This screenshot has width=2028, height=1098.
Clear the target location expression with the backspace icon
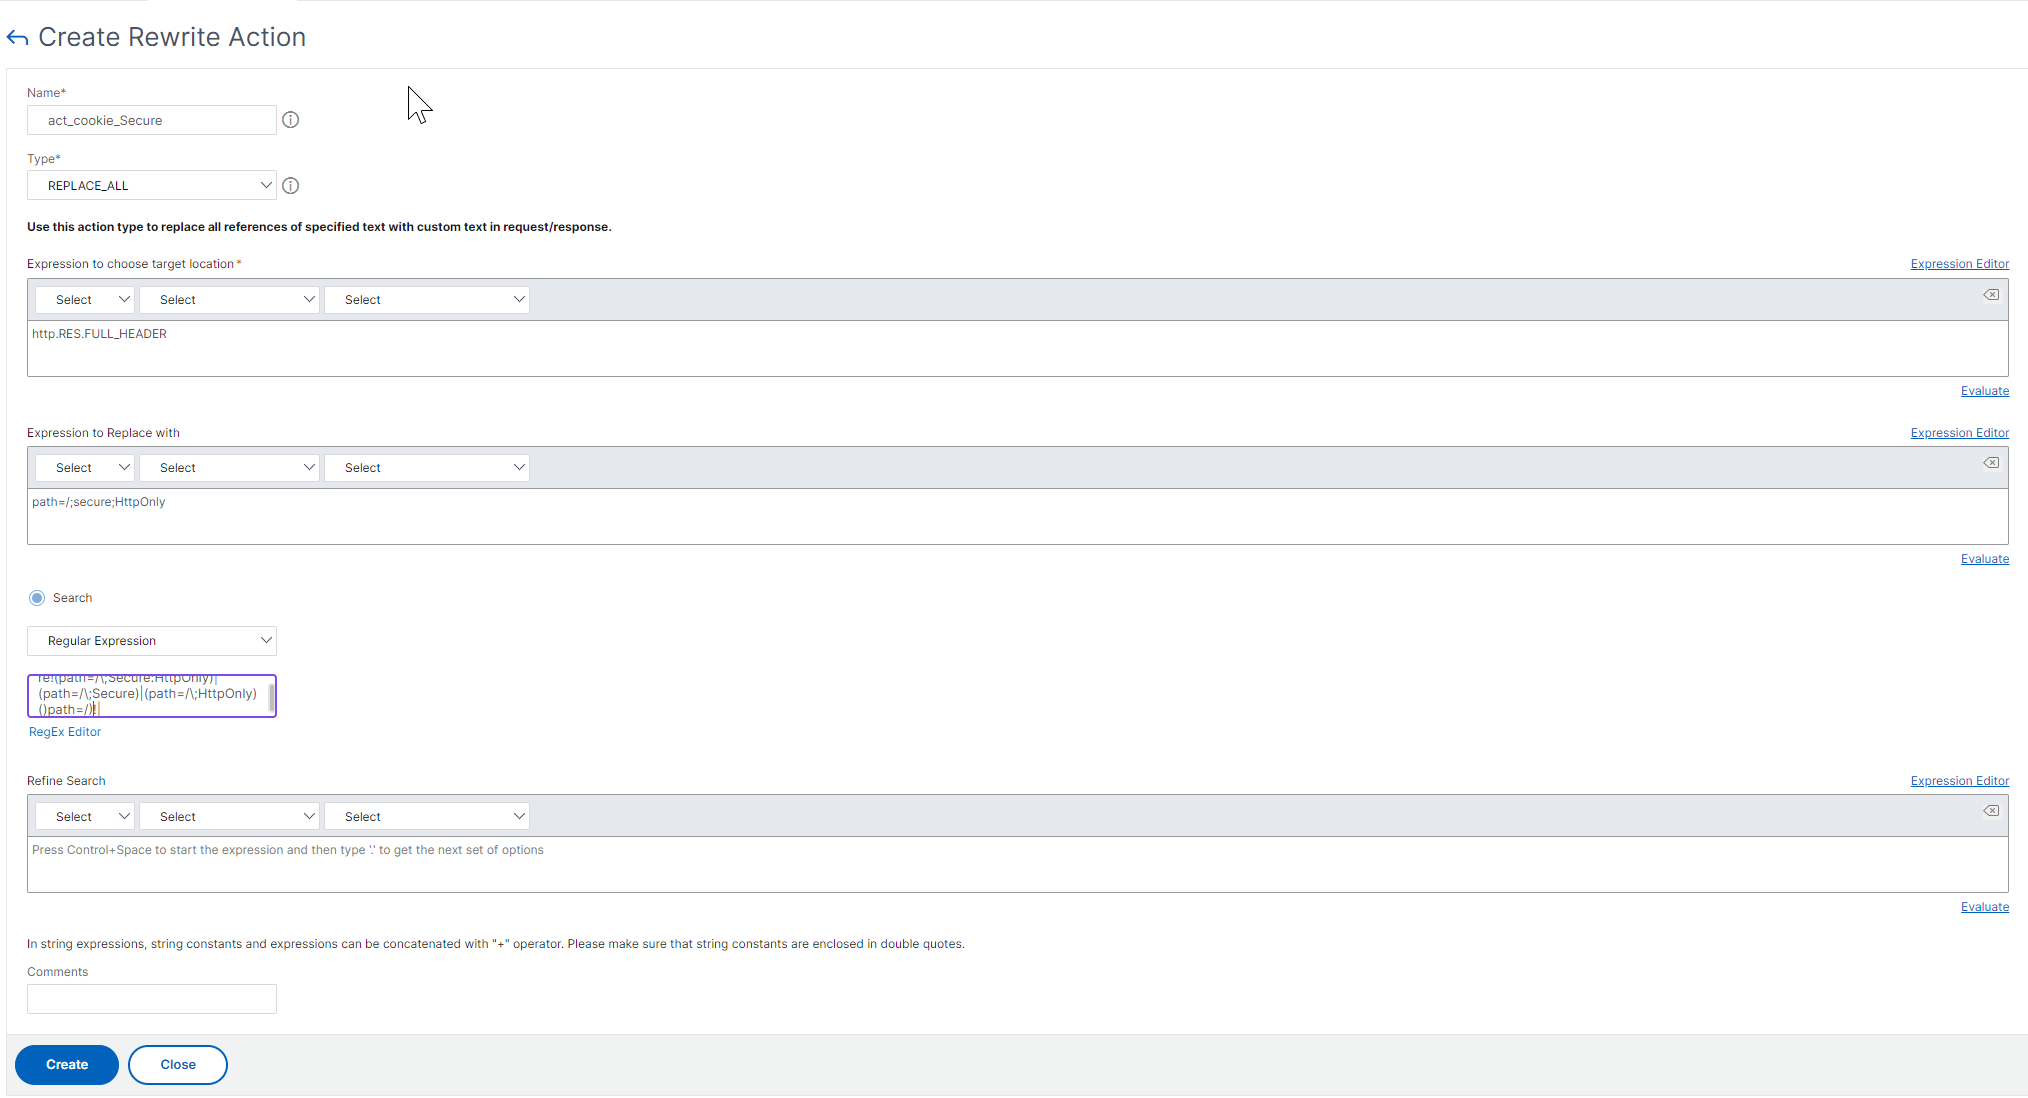pyautogui.click(x=1990, y=295)
